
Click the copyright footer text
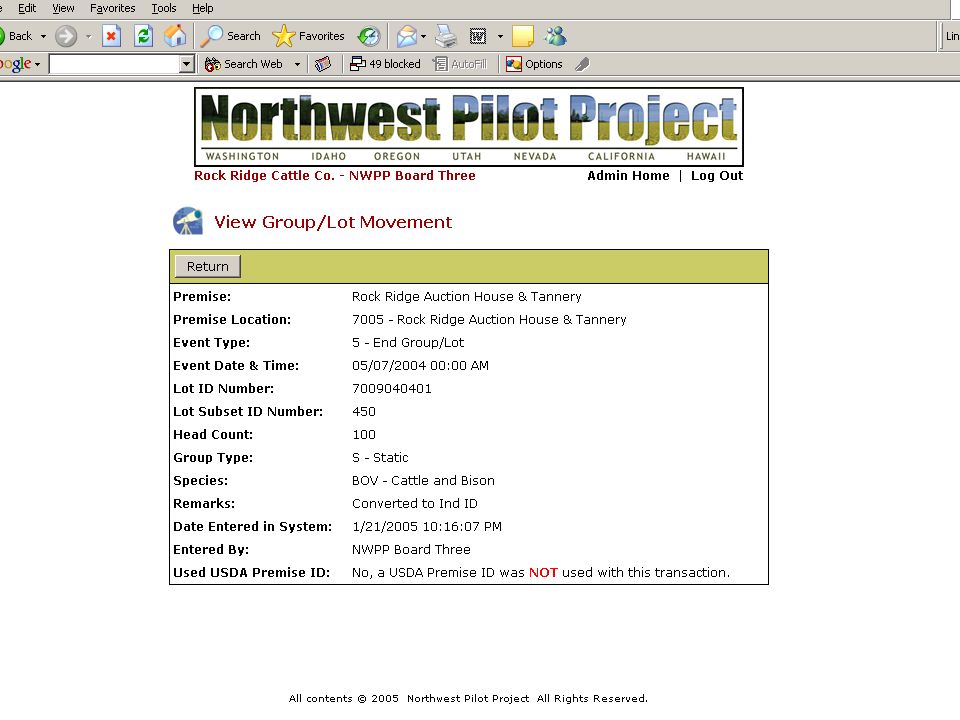pos(468,699)
